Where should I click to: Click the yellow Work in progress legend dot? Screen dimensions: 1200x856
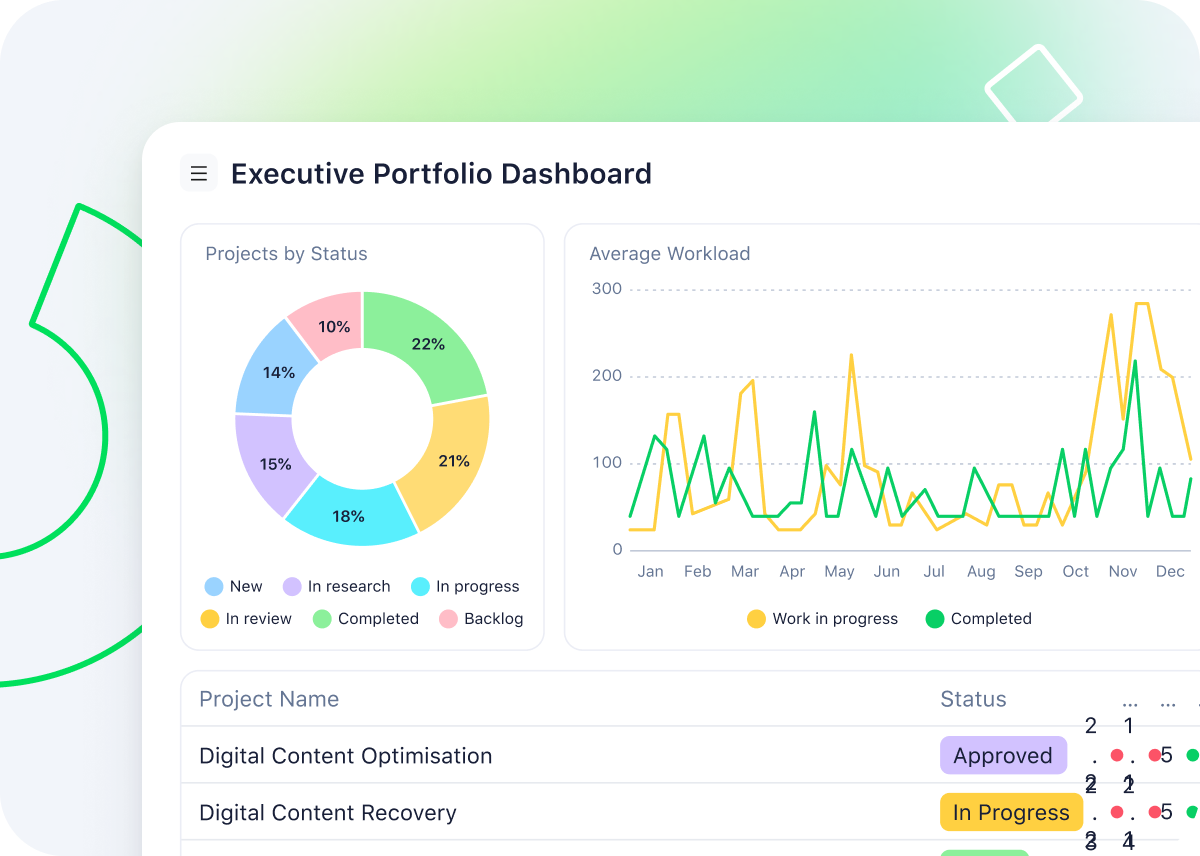coord(756,619)
